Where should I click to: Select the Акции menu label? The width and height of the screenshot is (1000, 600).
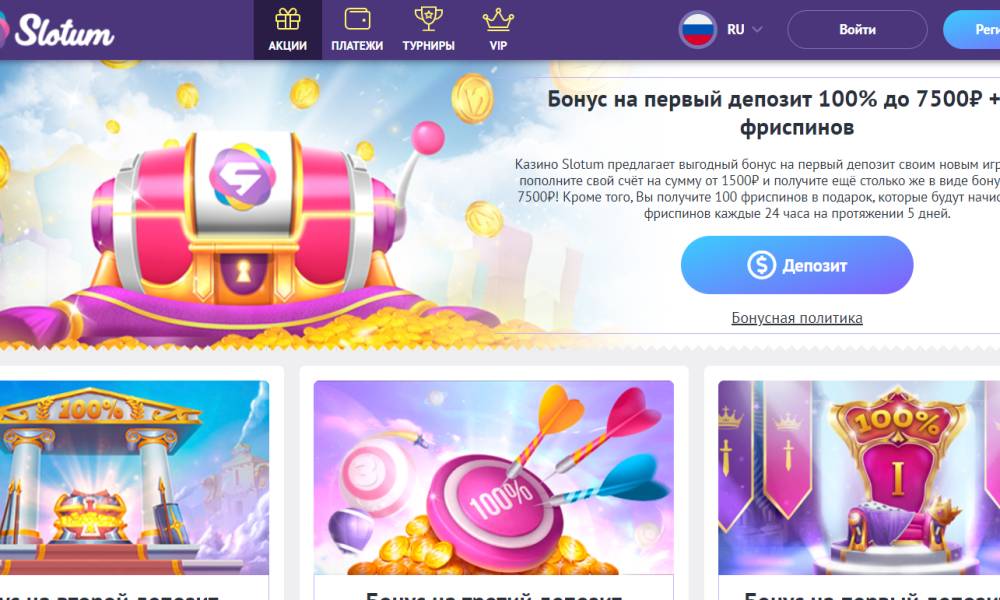click(x=288, y=46)
